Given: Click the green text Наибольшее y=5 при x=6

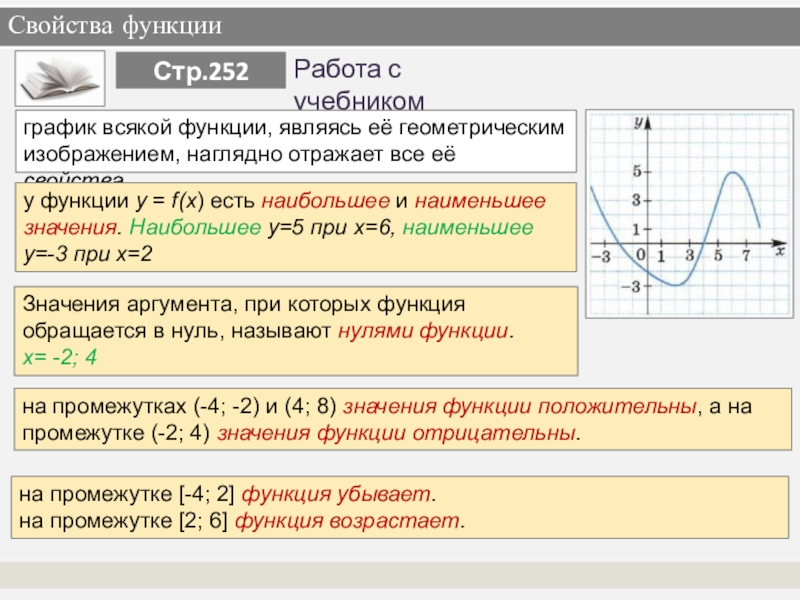Looking at the screenshot, I should (x=263, y=228).
